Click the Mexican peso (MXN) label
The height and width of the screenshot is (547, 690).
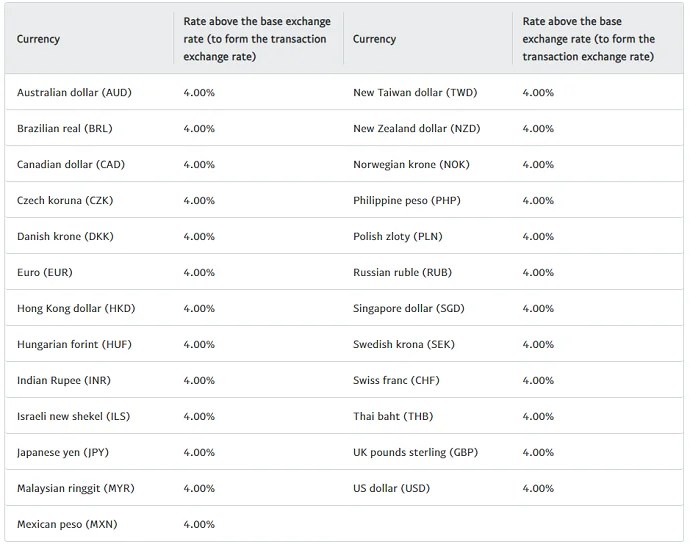tap(66, 525)
